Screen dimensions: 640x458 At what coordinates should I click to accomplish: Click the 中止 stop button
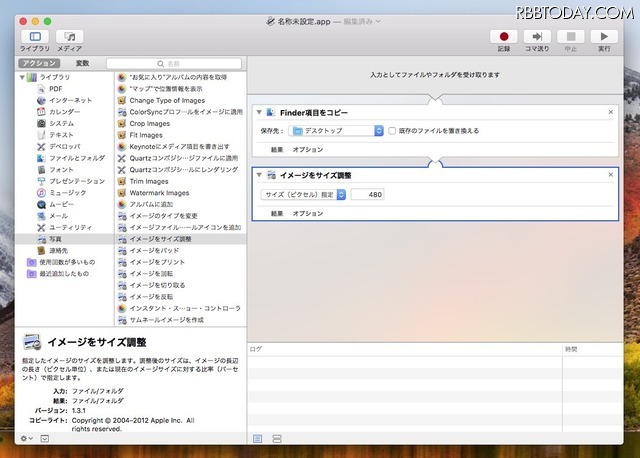pyautogui.click(x=571, y=37)
